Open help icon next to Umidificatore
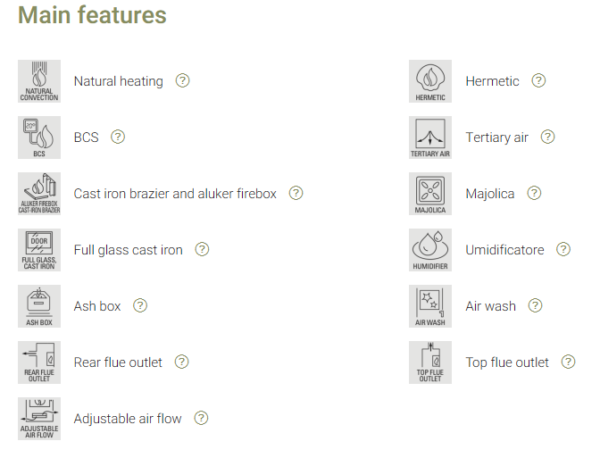The image size is (600, 458). pyautogui.click(x=564, y=250)
